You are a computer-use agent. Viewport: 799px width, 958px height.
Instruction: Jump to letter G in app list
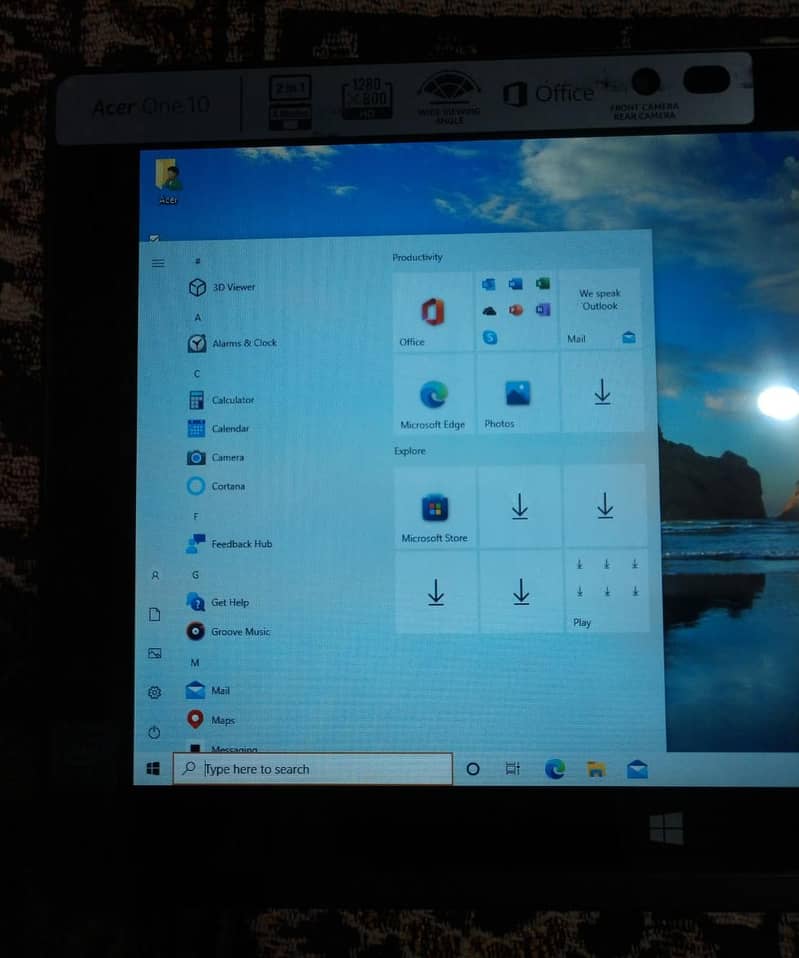click(x=195, y=575)
